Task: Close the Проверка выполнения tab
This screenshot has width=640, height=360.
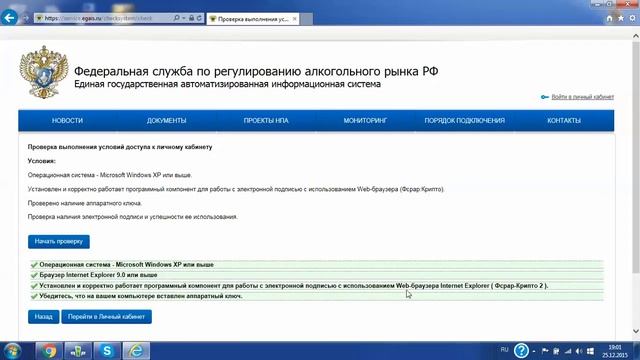Action: pos(294,19)
